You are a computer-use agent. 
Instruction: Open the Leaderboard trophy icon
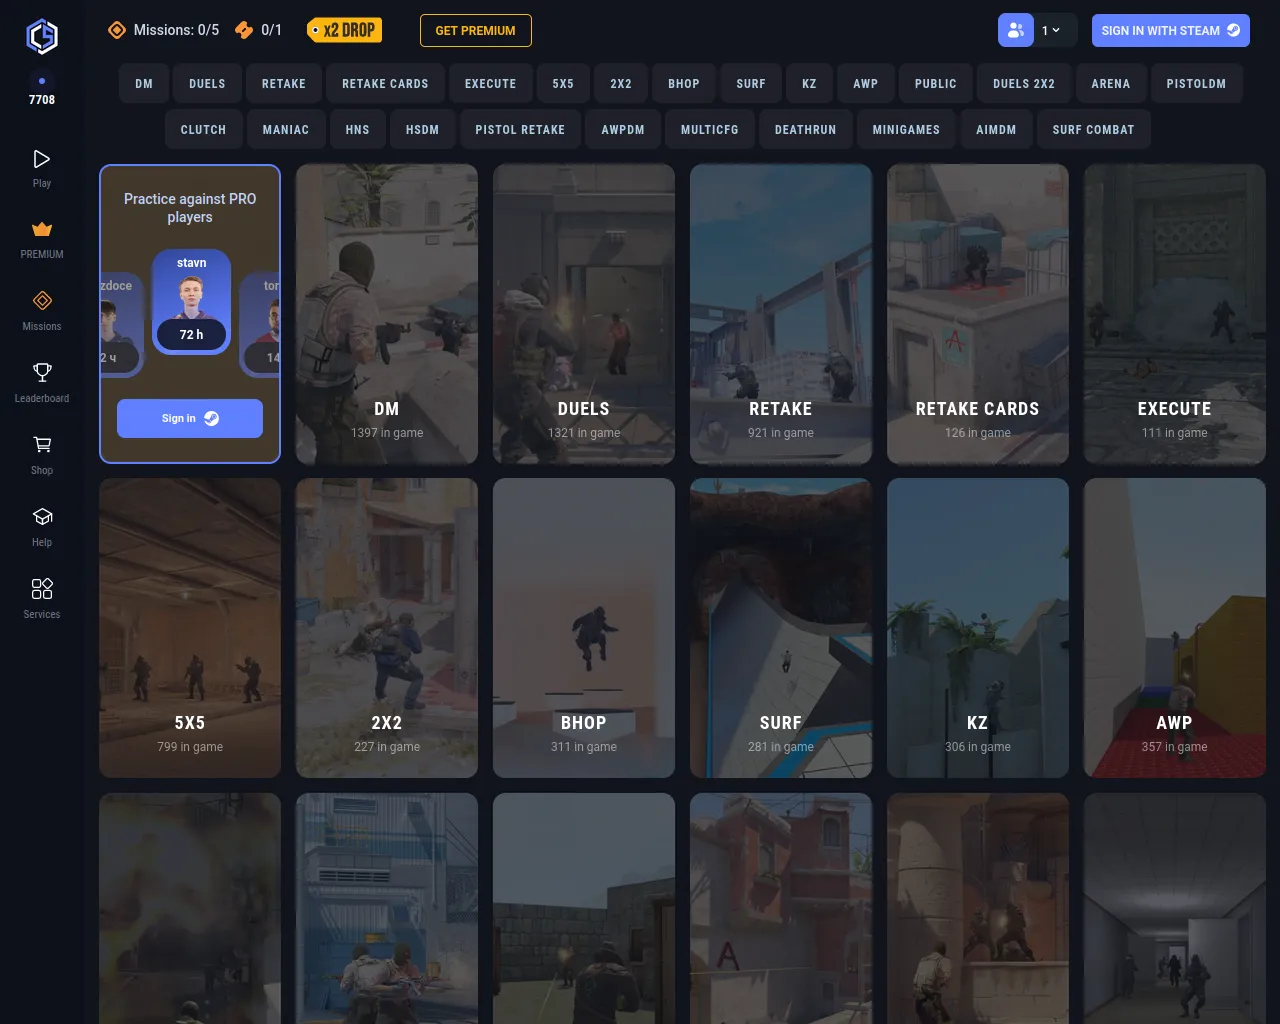(x=42, y=374)
